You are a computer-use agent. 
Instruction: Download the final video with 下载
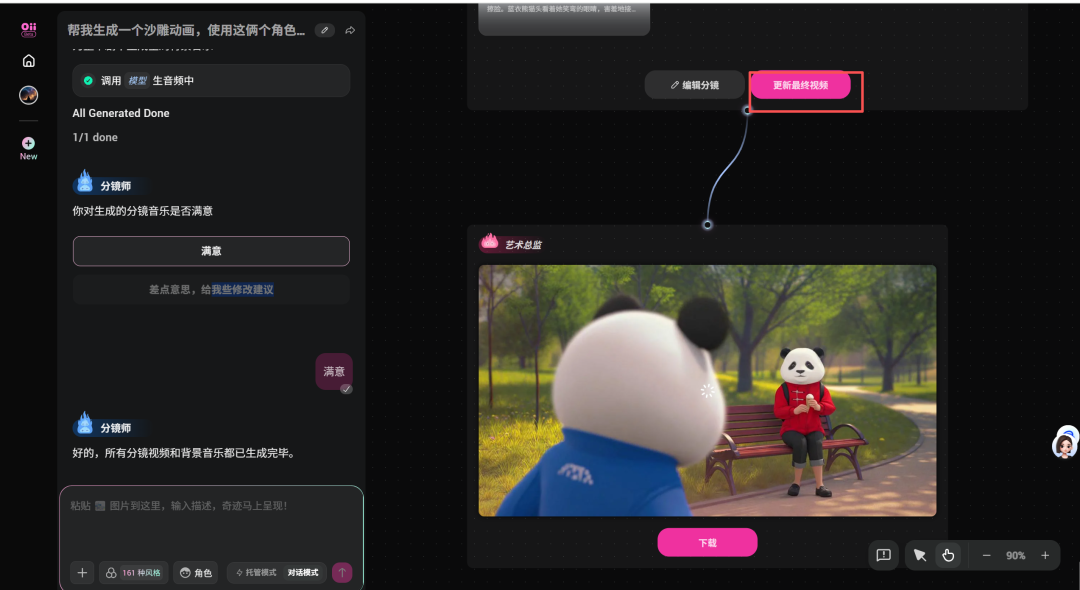(x=707, y=542)
